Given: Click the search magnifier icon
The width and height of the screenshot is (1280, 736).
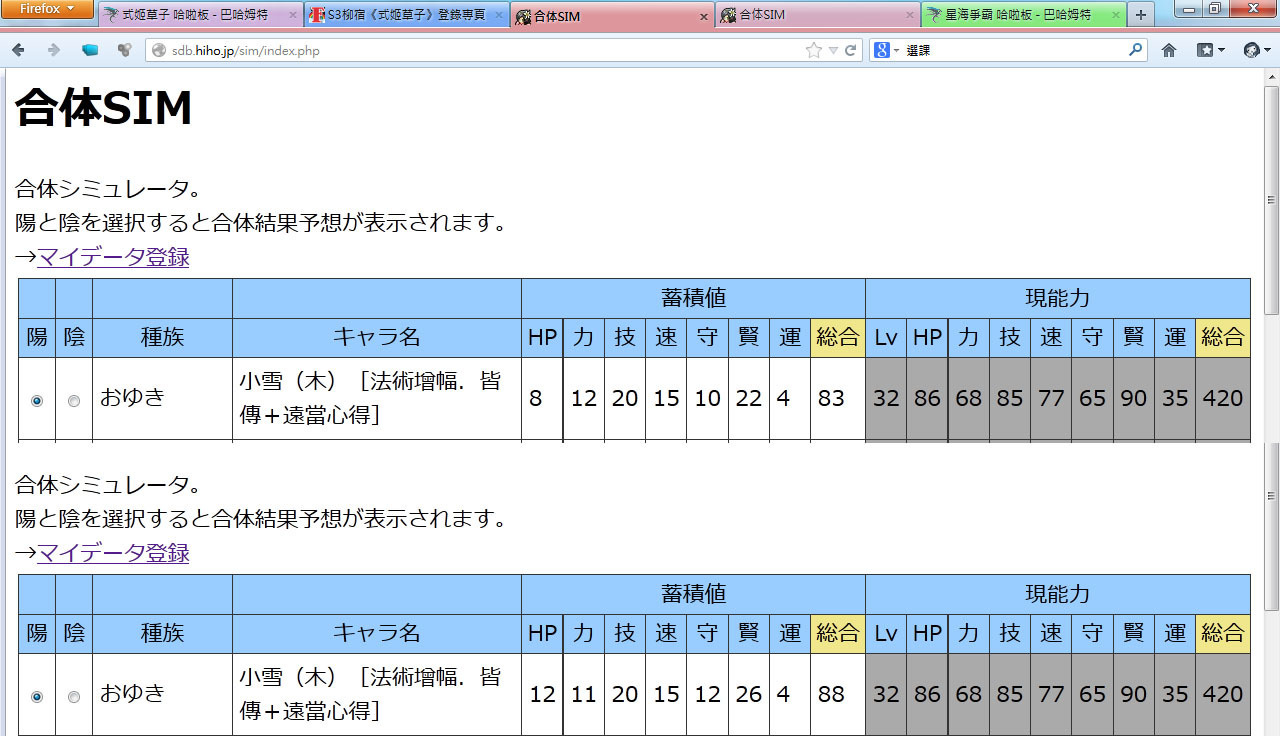Looking at the screenshot, I should pyautogui.click(x=1136, y=49).
